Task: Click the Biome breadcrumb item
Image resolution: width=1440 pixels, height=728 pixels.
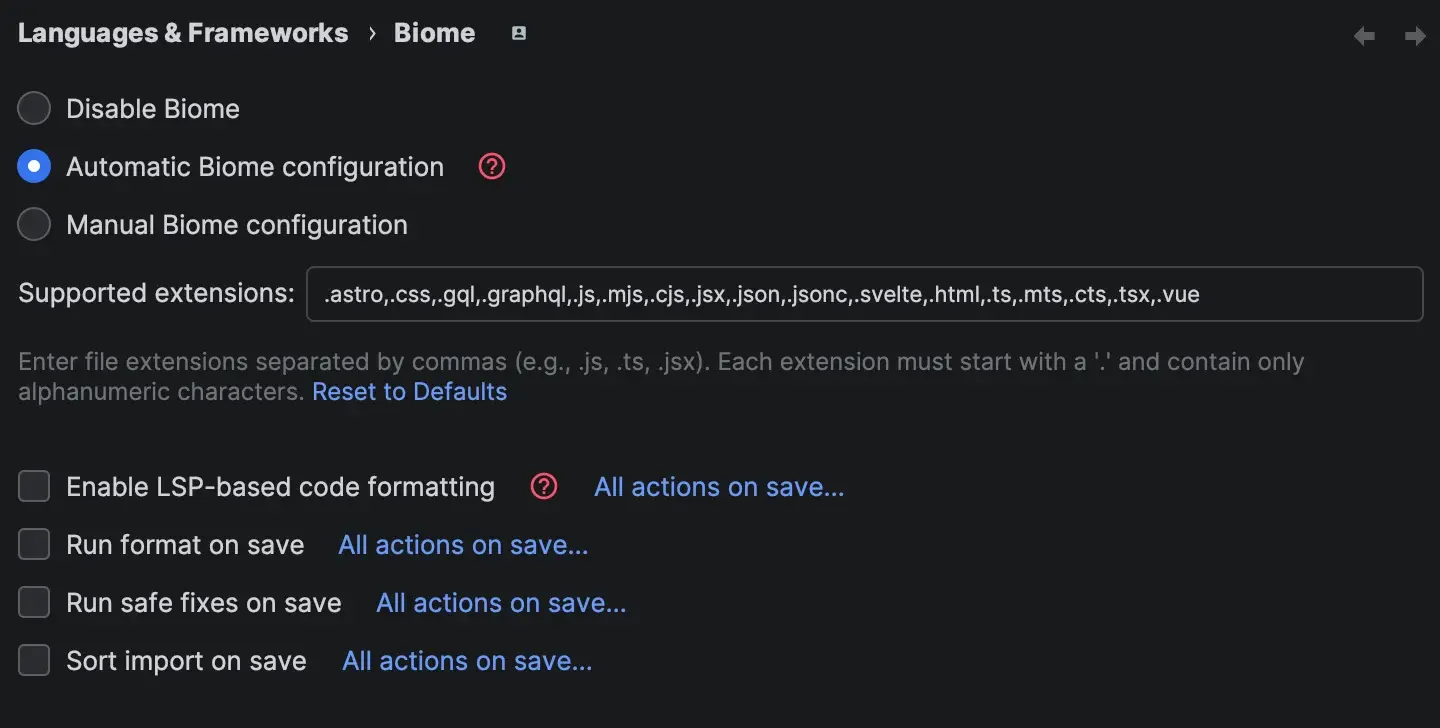Action: click(x=434, y=33)
